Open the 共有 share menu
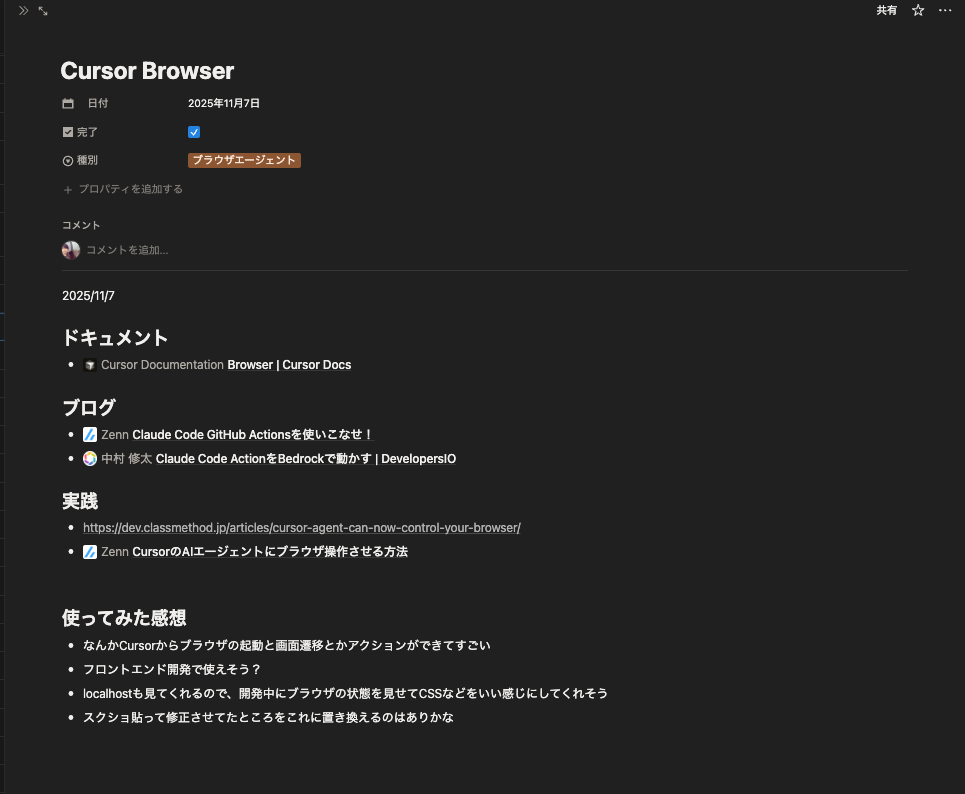Image resolution: width=965 pixels, height=794 pixels. (886, 10)
